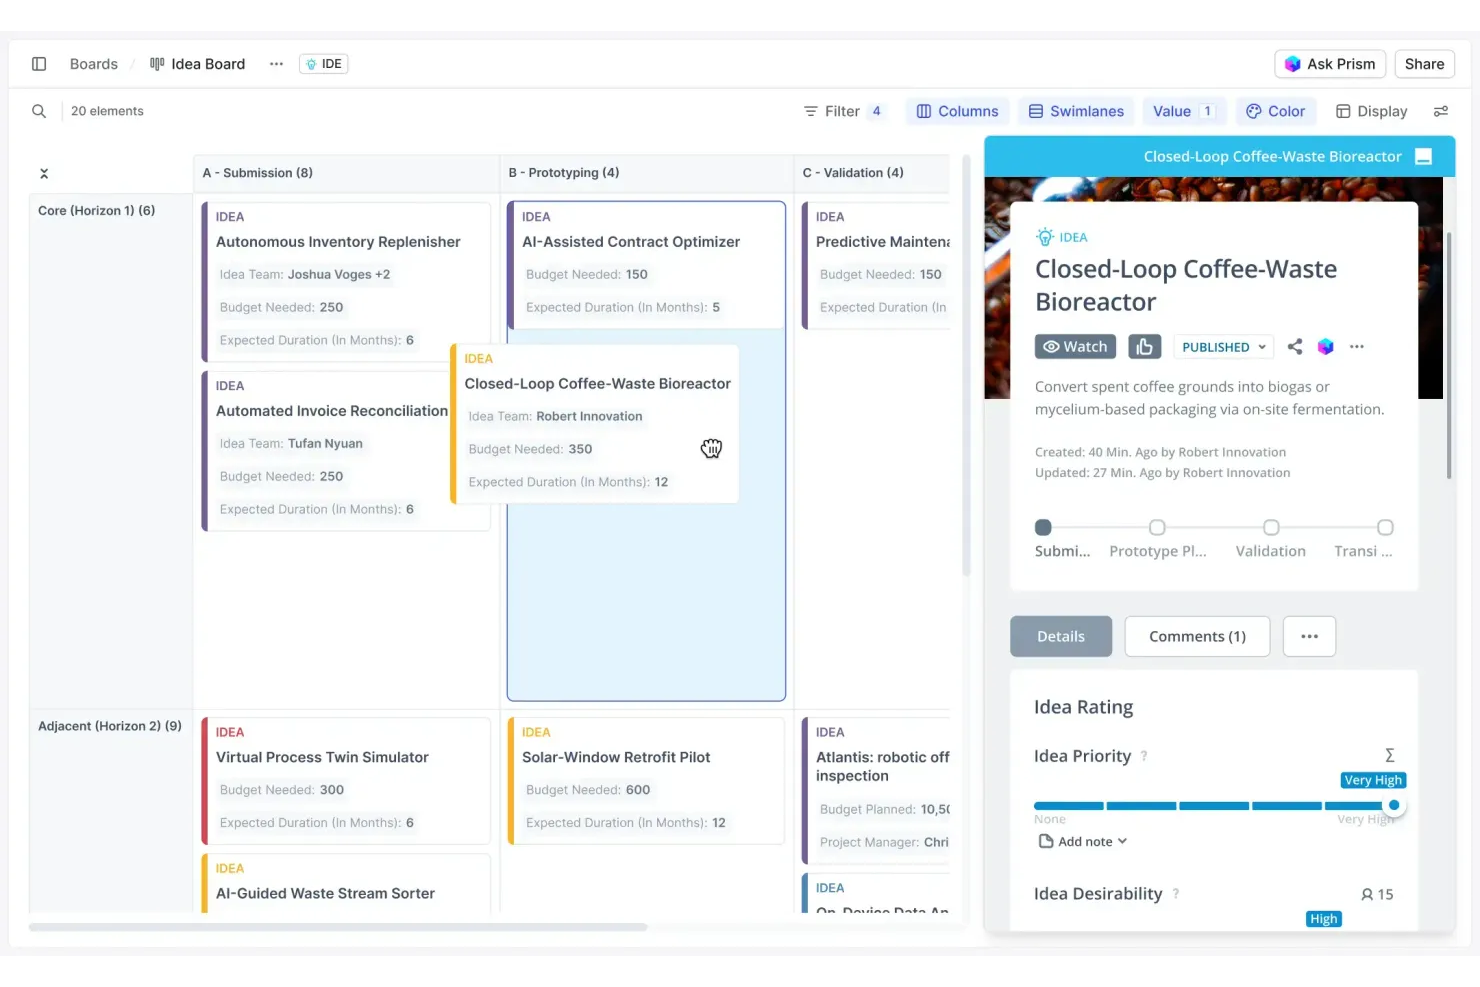Open the board search magnifier
This screenshot has width=1480, height=987.
39,111
